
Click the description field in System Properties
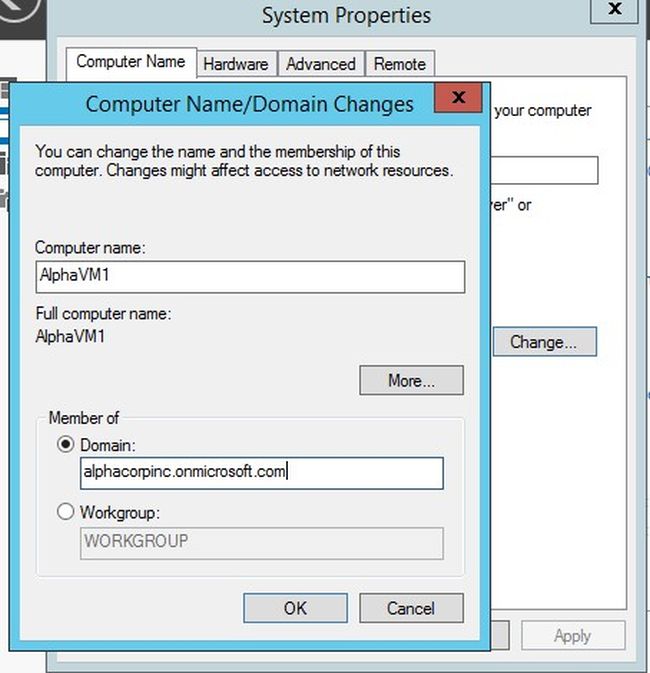[544, 170]
